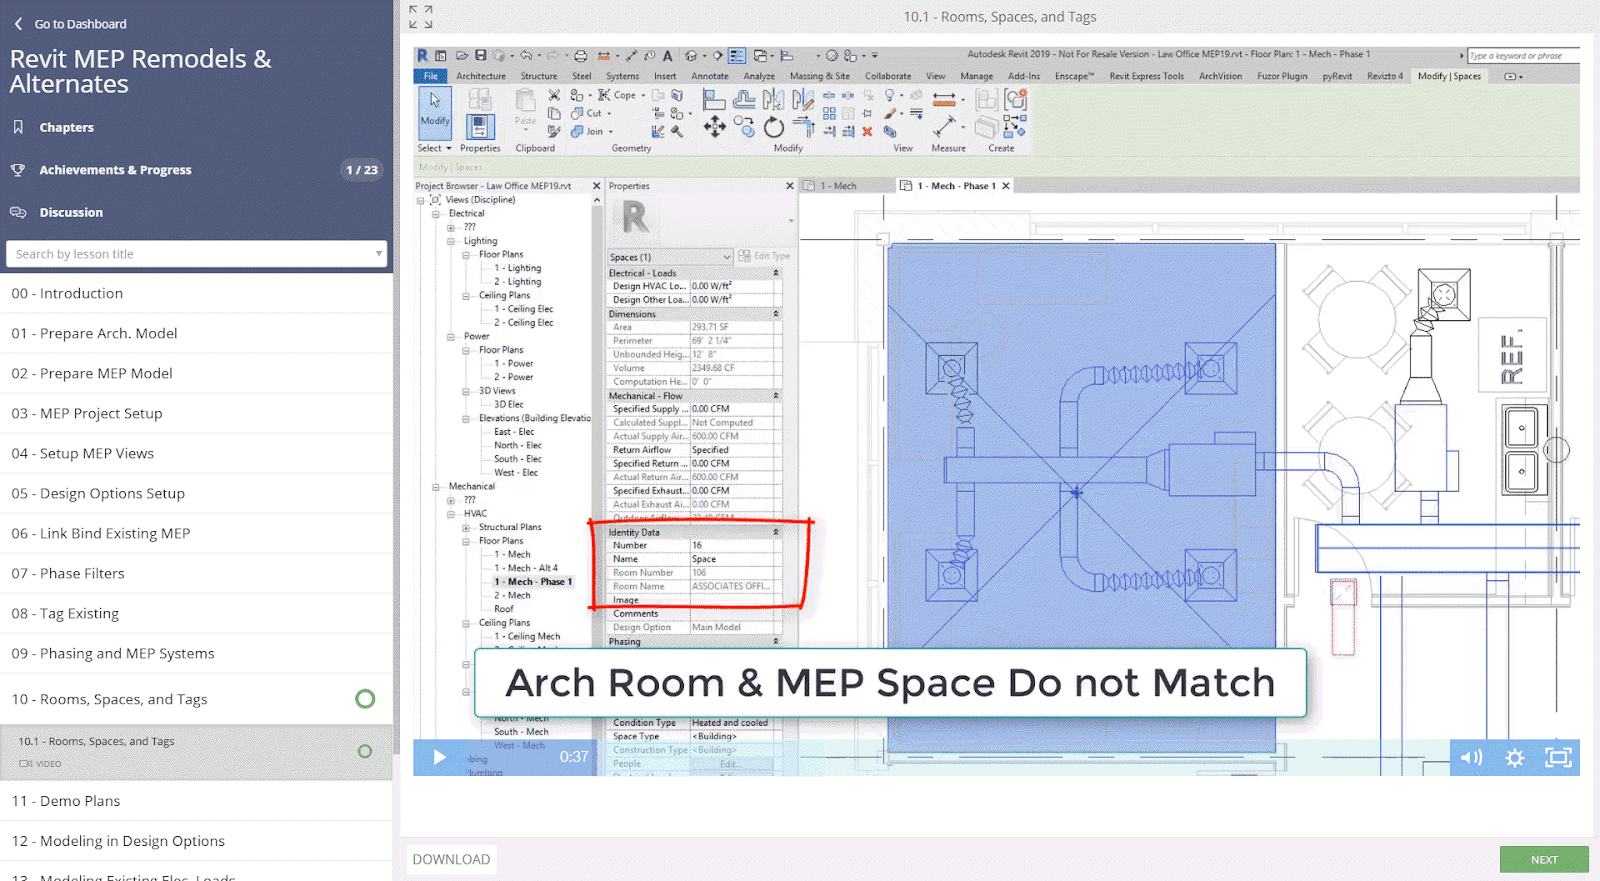Collapse the Mechanical tree node
Viewport: 1600px width, 881px height.
coord(436,487)
